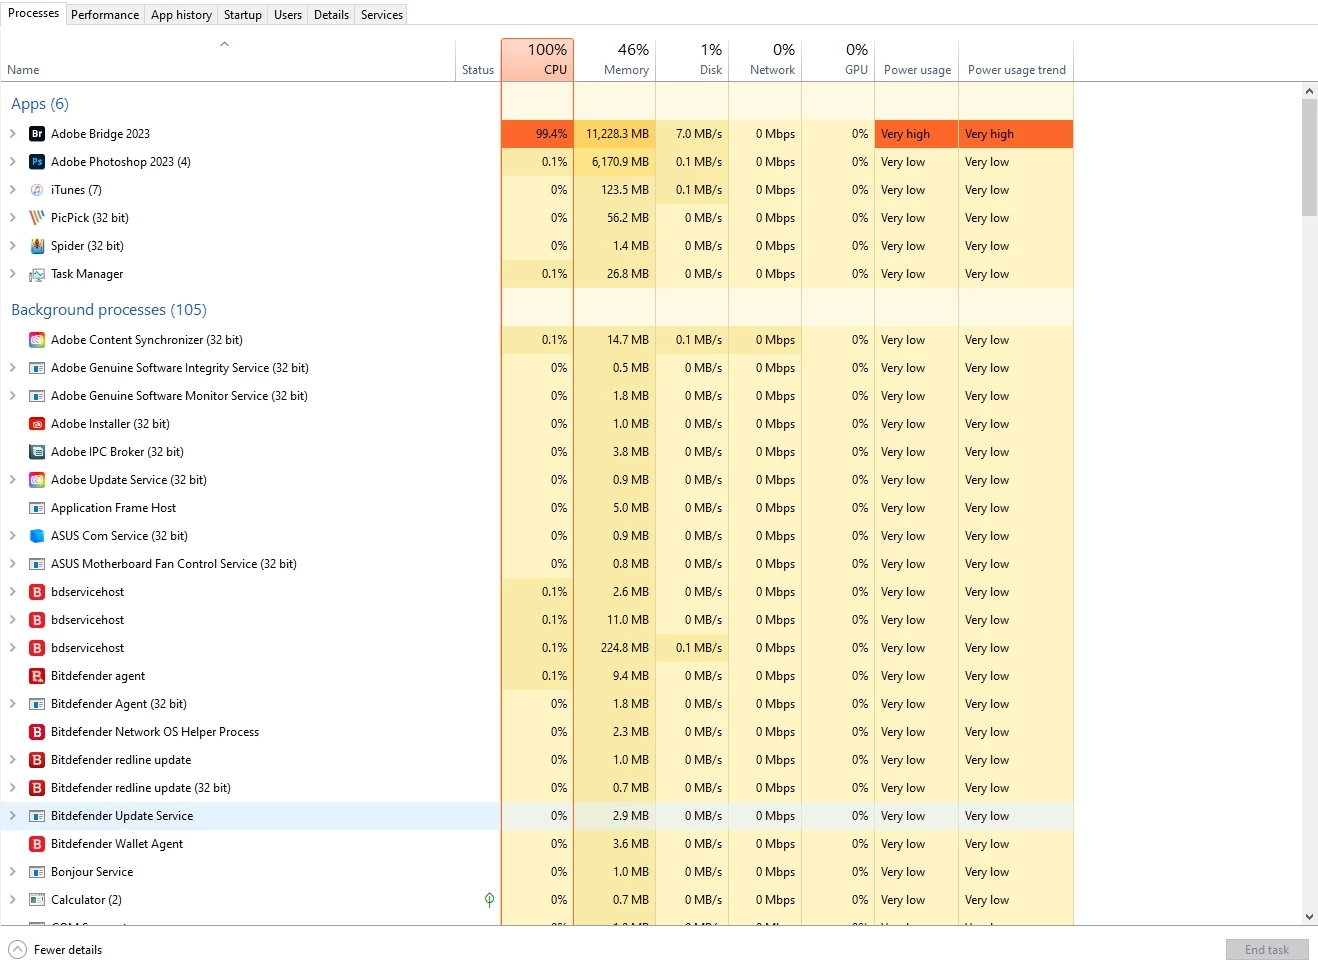Click the PicPick app icon
Viewport: 1318px width, 974px height.
[x=37, y=218]
